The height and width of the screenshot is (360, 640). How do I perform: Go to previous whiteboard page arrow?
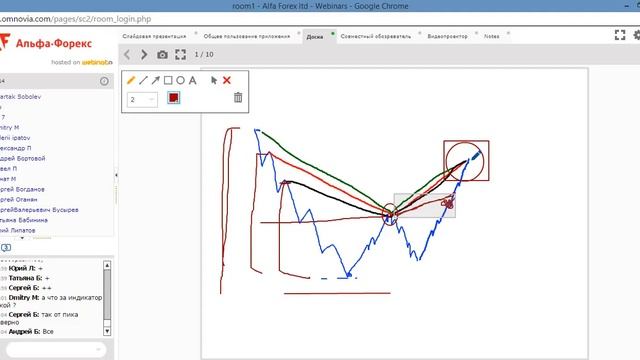coord(127,54)
